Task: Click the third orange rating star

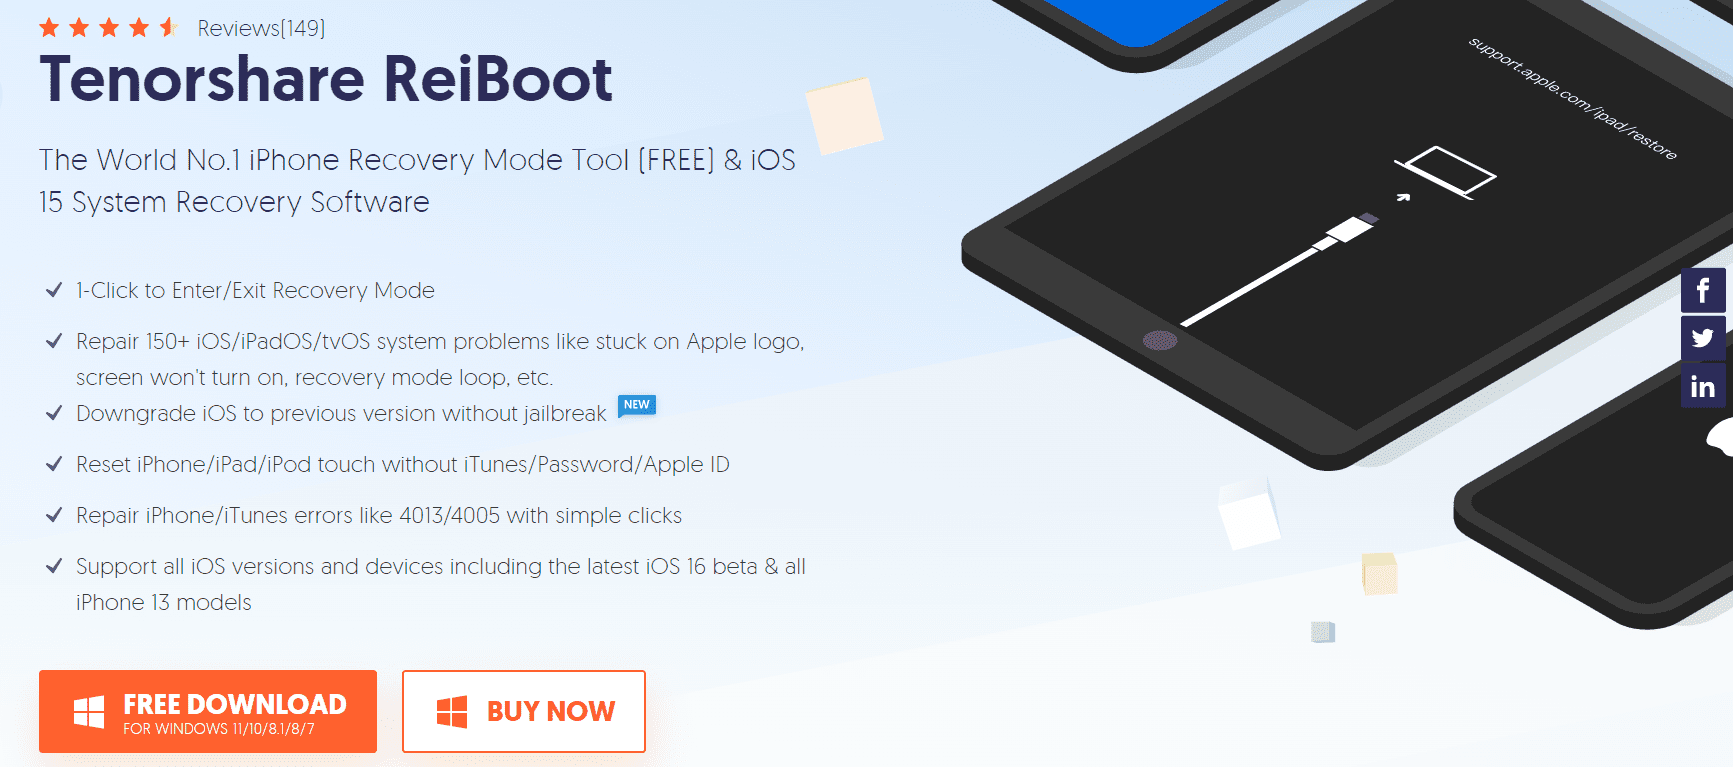Action: coord(109,28)
